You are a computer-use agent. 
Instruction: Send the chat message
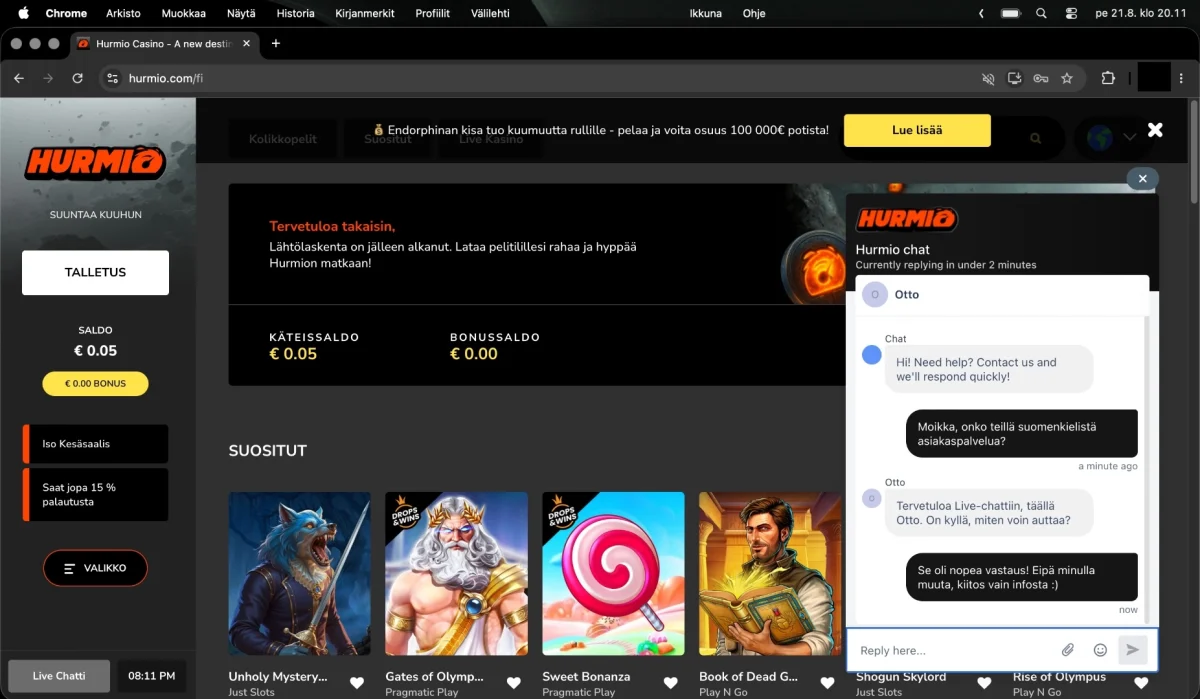[1132, 650]
